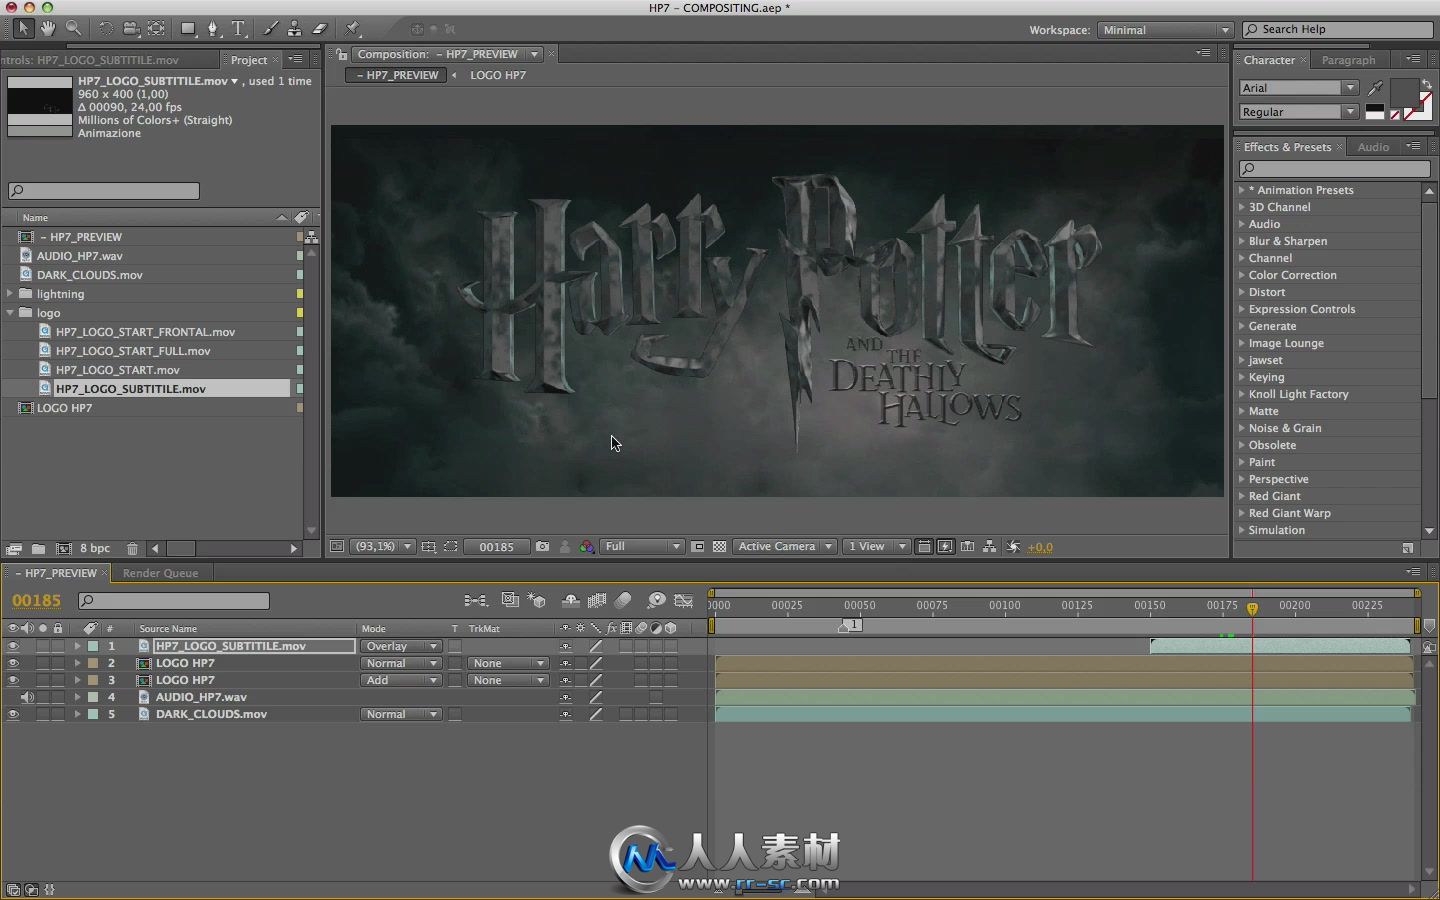The height and width of the screenshot is (900, 1440).
Task: Open the Flowchart icon in viewer footer
Action: pyautogui.click(x=989, y=547)
